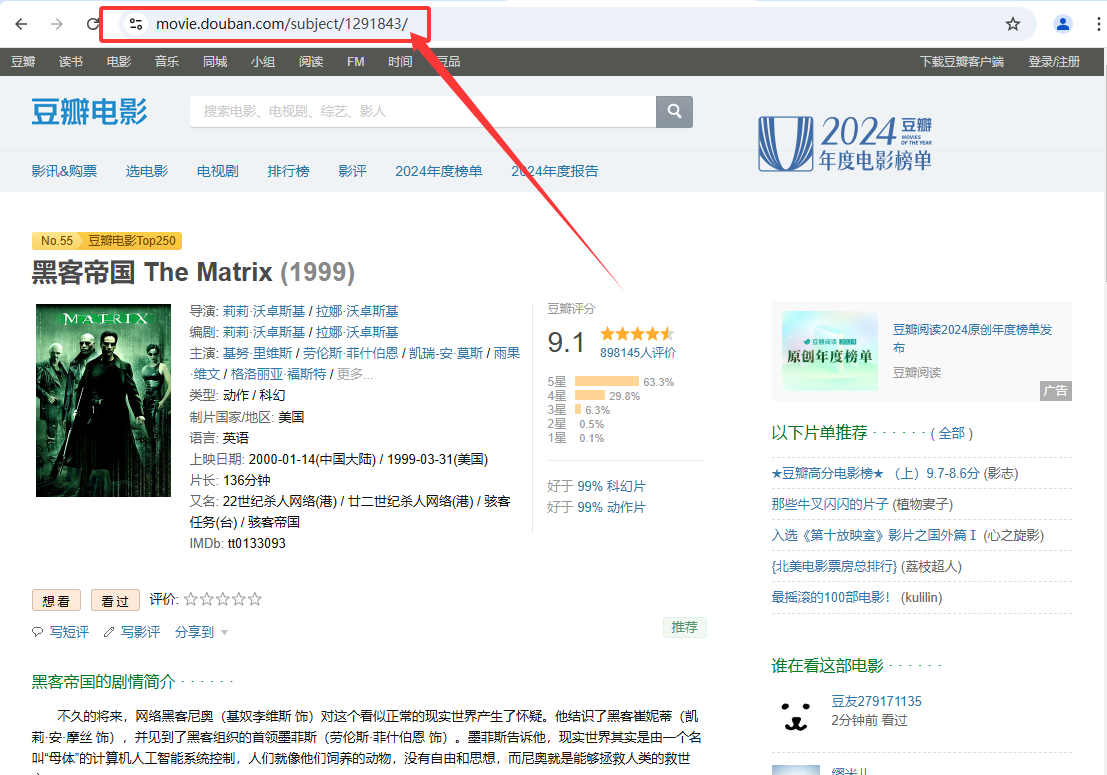The height and width of the screenshot is (775, 1107).
Task: Rate the movie two stars
Action: (207, 599)
